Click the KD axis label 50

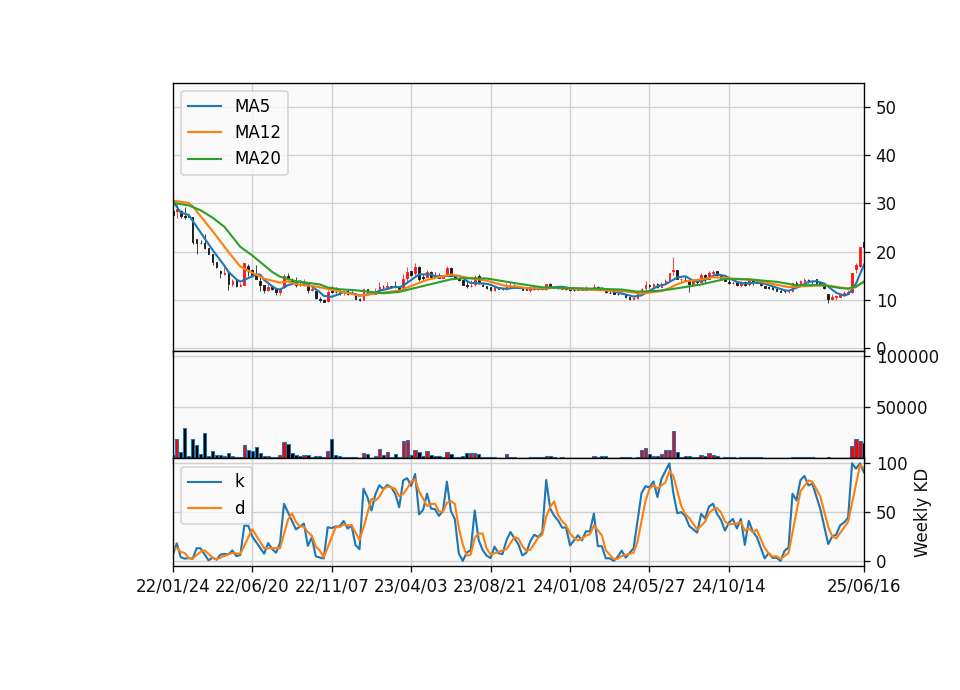(x=886, y=512)
